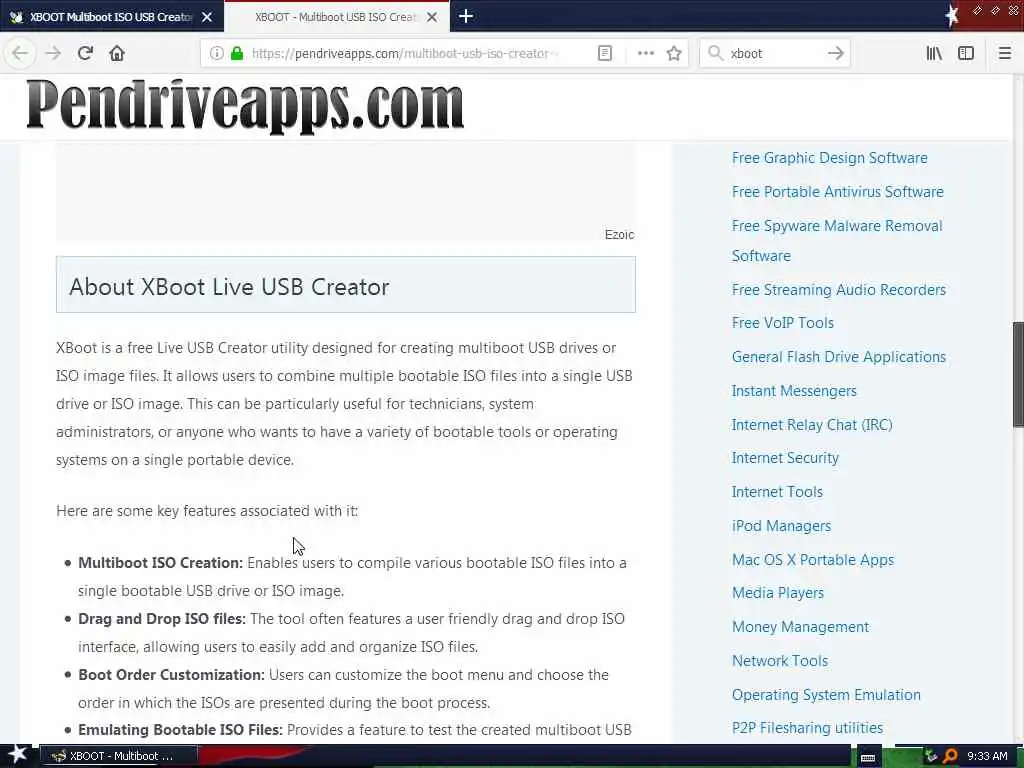Image resolution: width=1024 pixels, height=768 pixels.
Task: Click the white star icon in the title bar
Action: tap(952, 16)
